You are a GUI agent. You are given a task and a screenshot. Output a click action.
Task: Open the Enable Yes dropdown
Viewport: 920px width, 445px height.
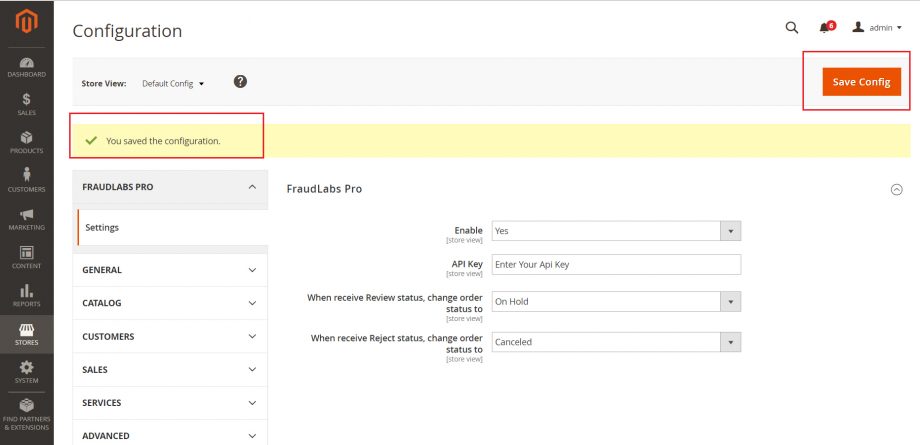click(x=616, y=231)
